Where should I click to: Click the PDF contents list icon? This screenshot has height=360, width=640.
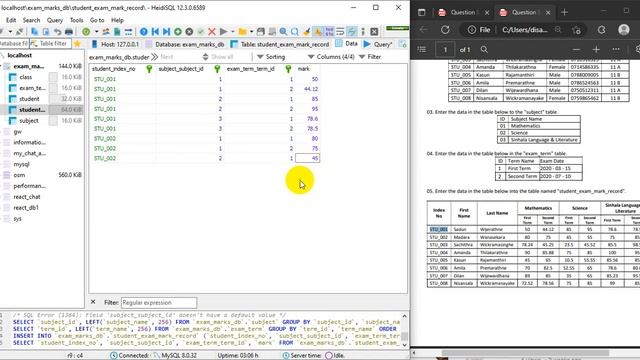[422, 49]
